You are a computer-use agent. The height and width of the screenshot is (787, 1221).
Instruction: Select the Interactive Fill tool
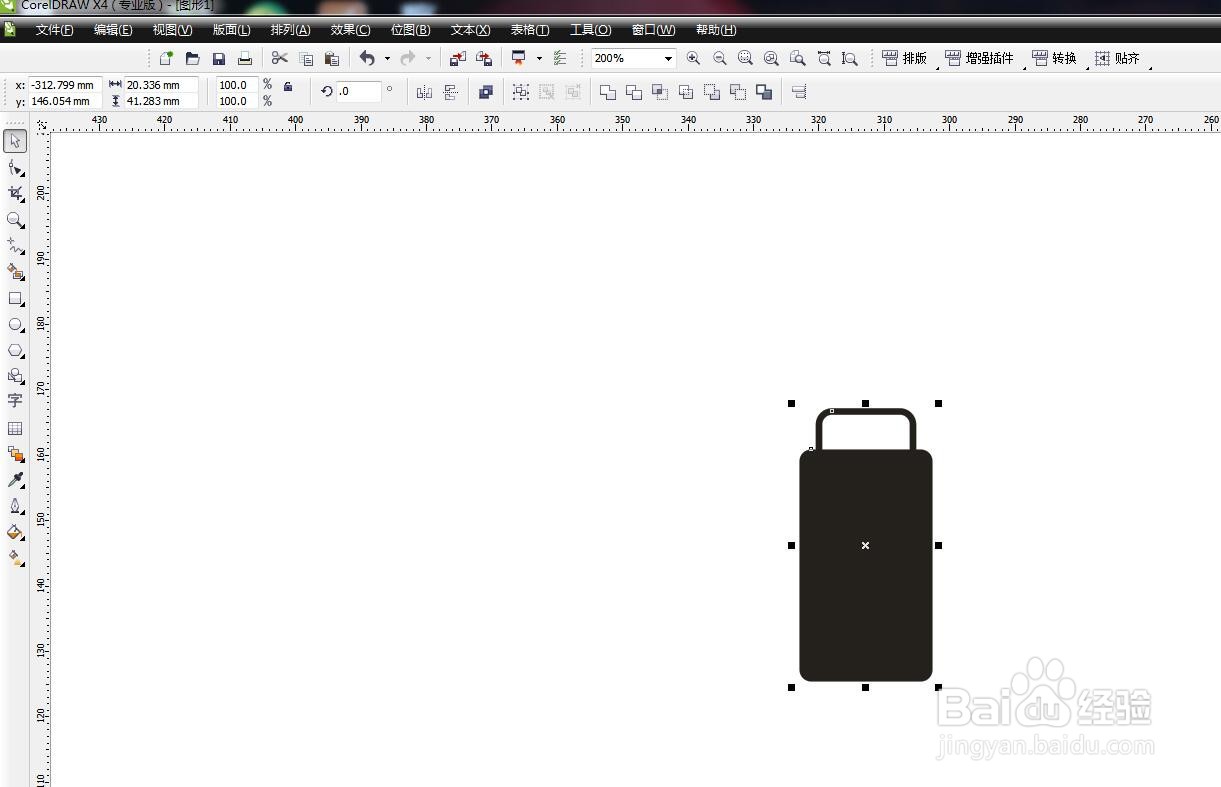pos(15,558)
